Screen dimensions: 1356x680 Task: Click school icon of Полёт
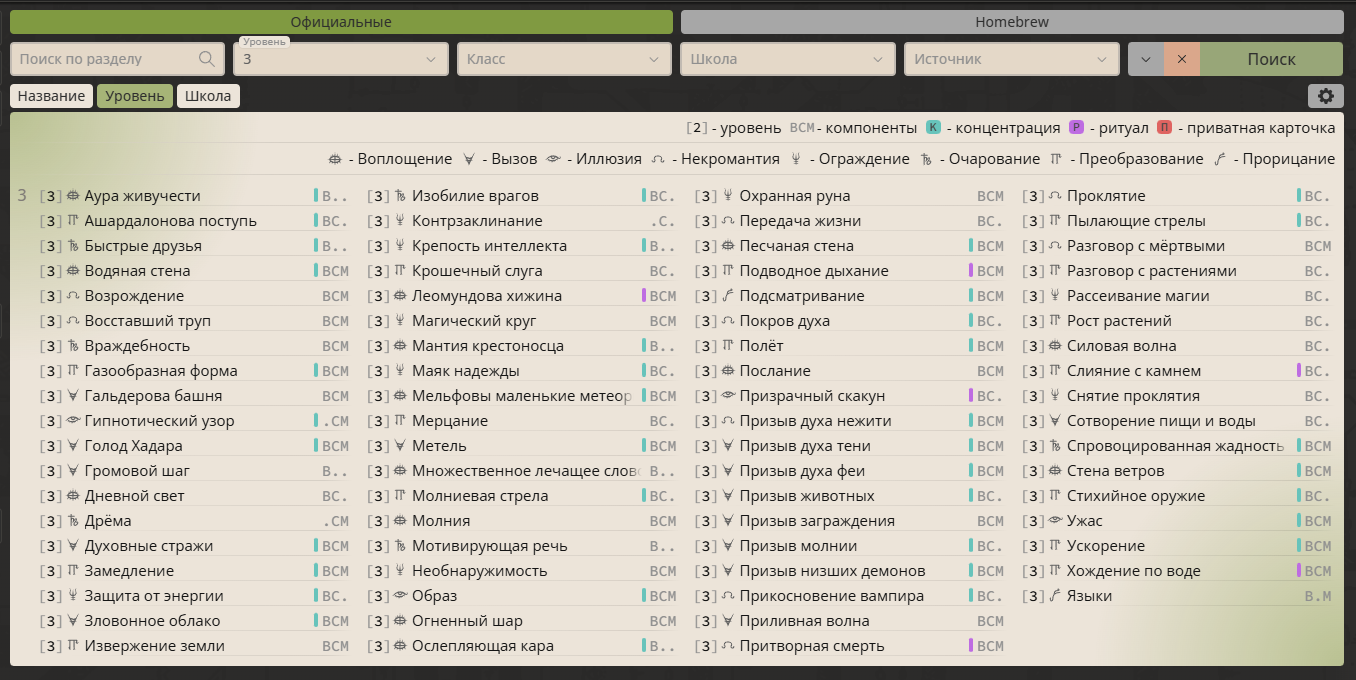(x=728, y=346)
